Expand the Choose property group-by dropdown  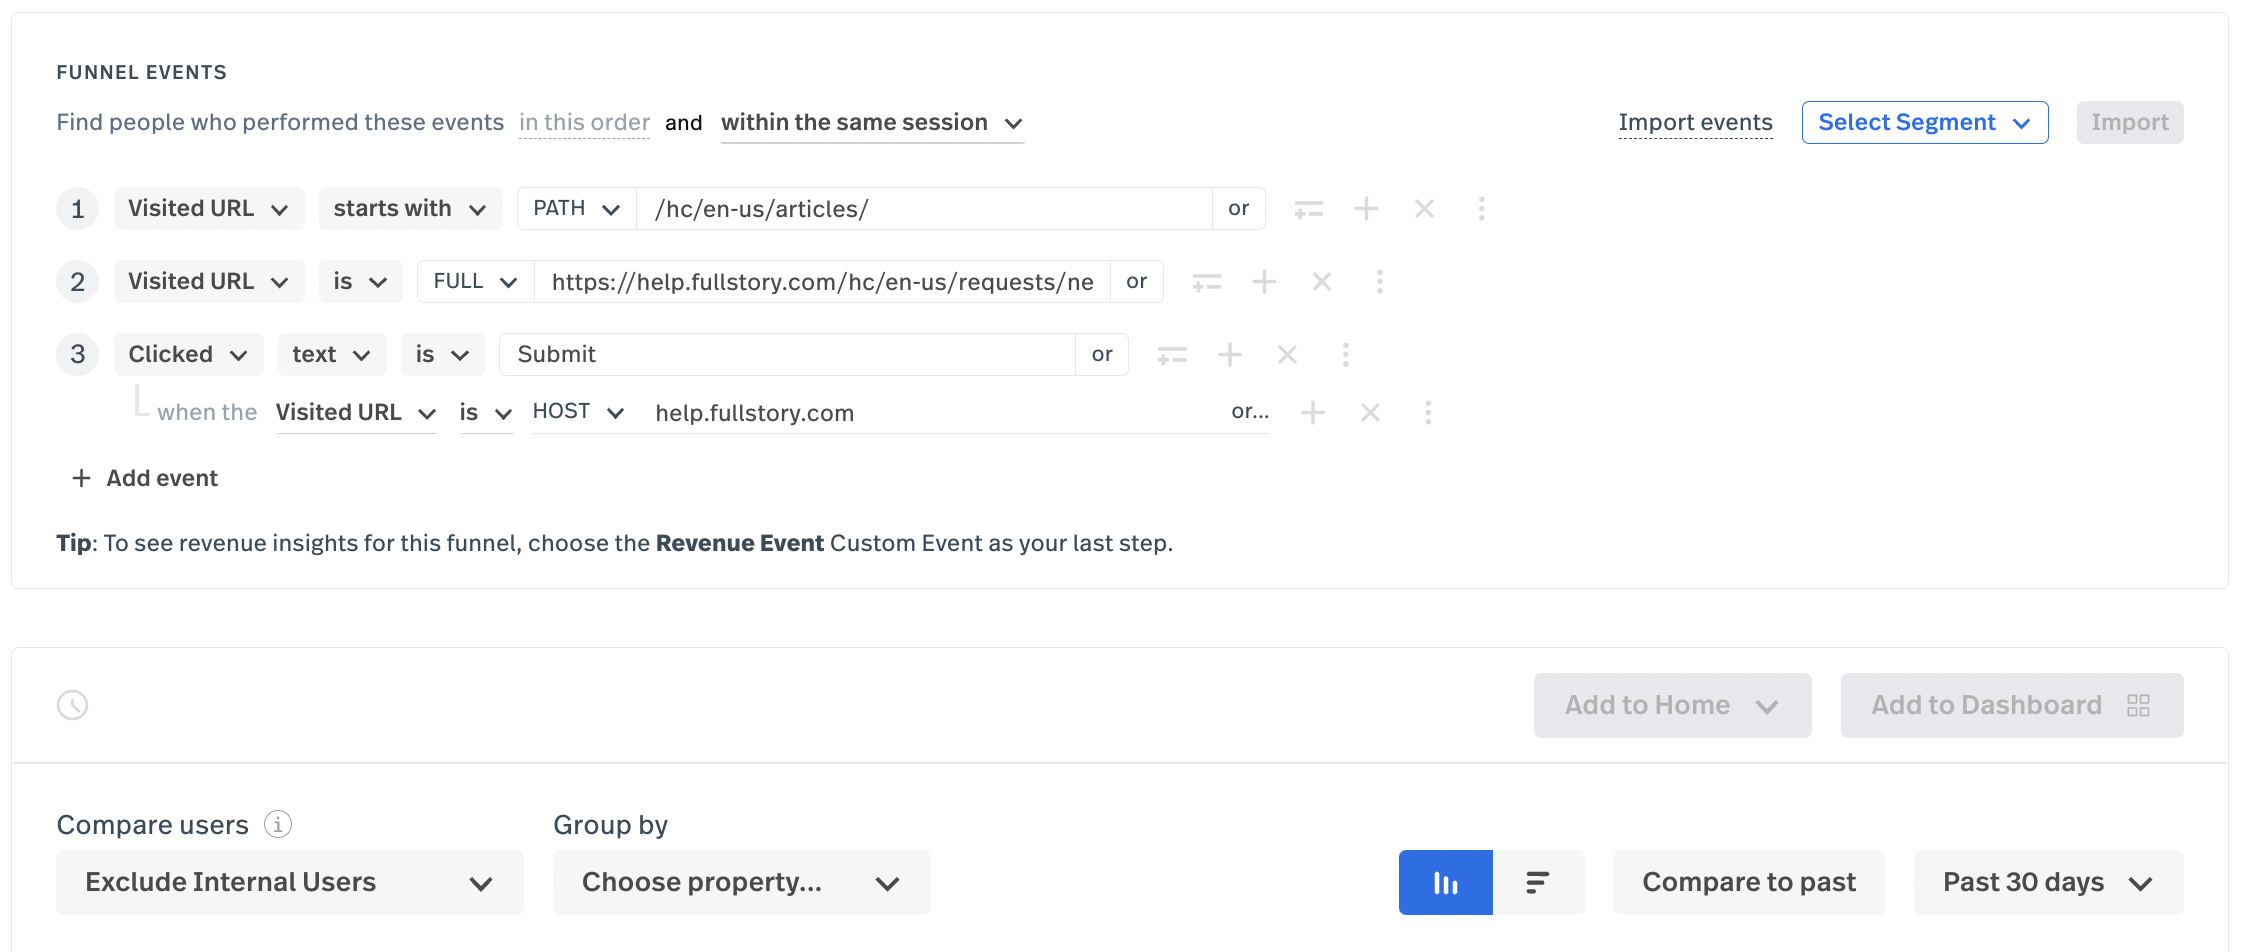point(741,882)
